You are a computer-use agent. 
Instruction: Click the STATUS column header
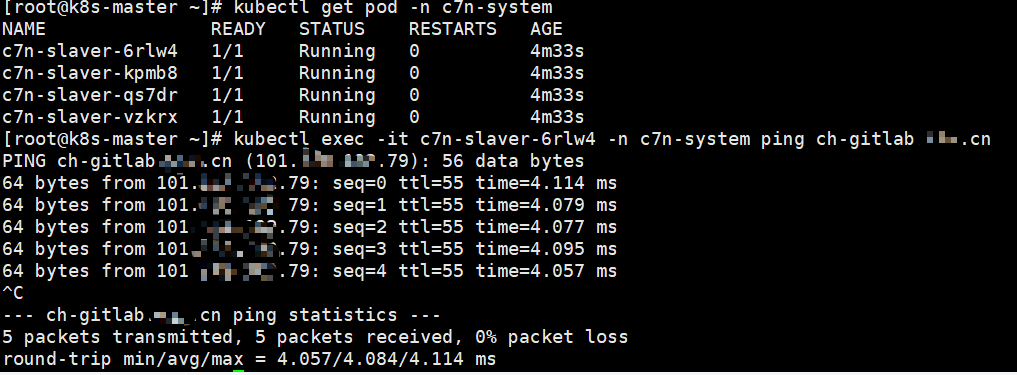click(331, 29)
